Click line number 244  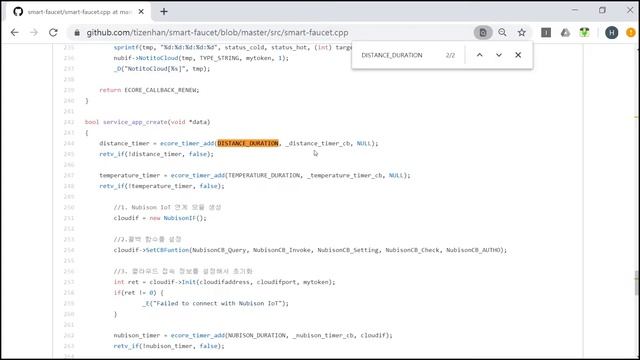(69, 143)
